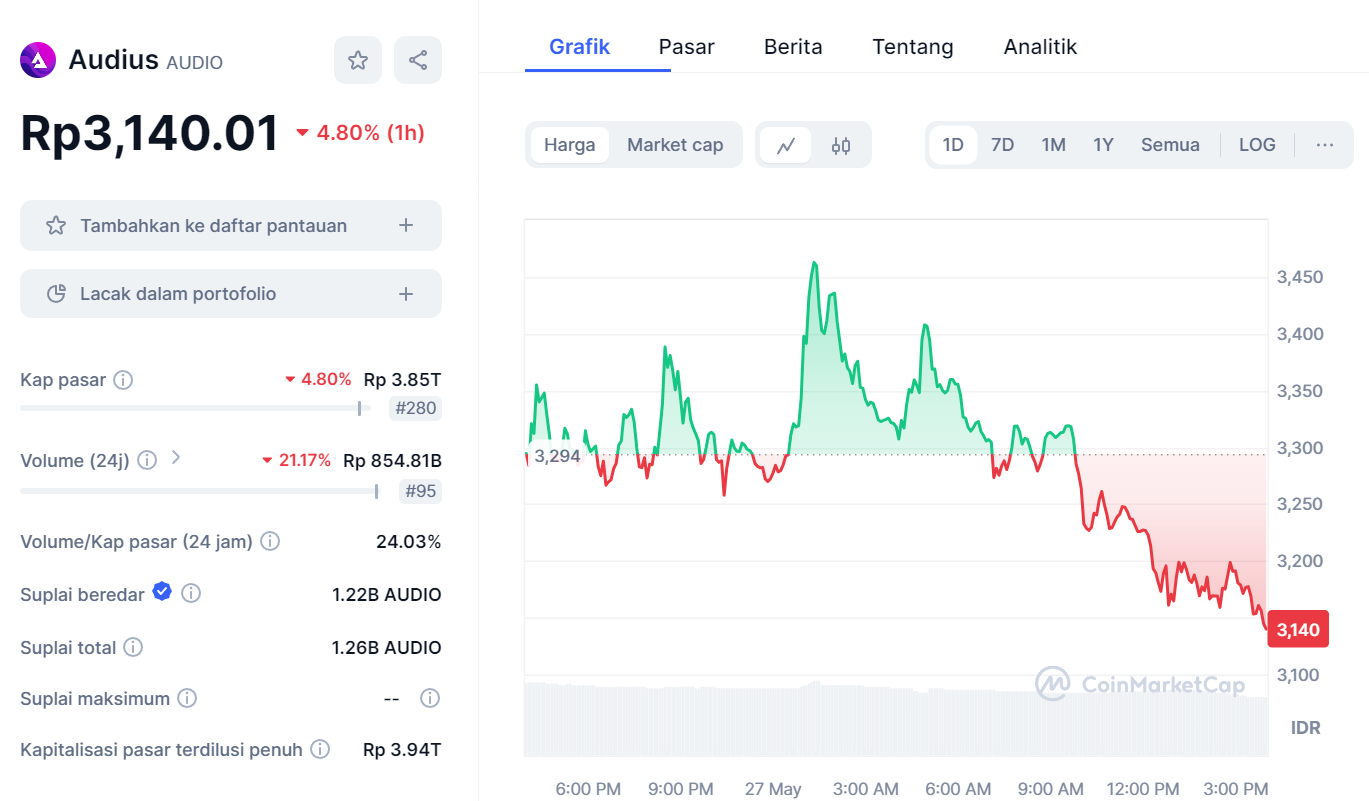Set chart range to 1Y
Image resolution: width=1369 pixels, height=801 pixels.
point(1103,145)
